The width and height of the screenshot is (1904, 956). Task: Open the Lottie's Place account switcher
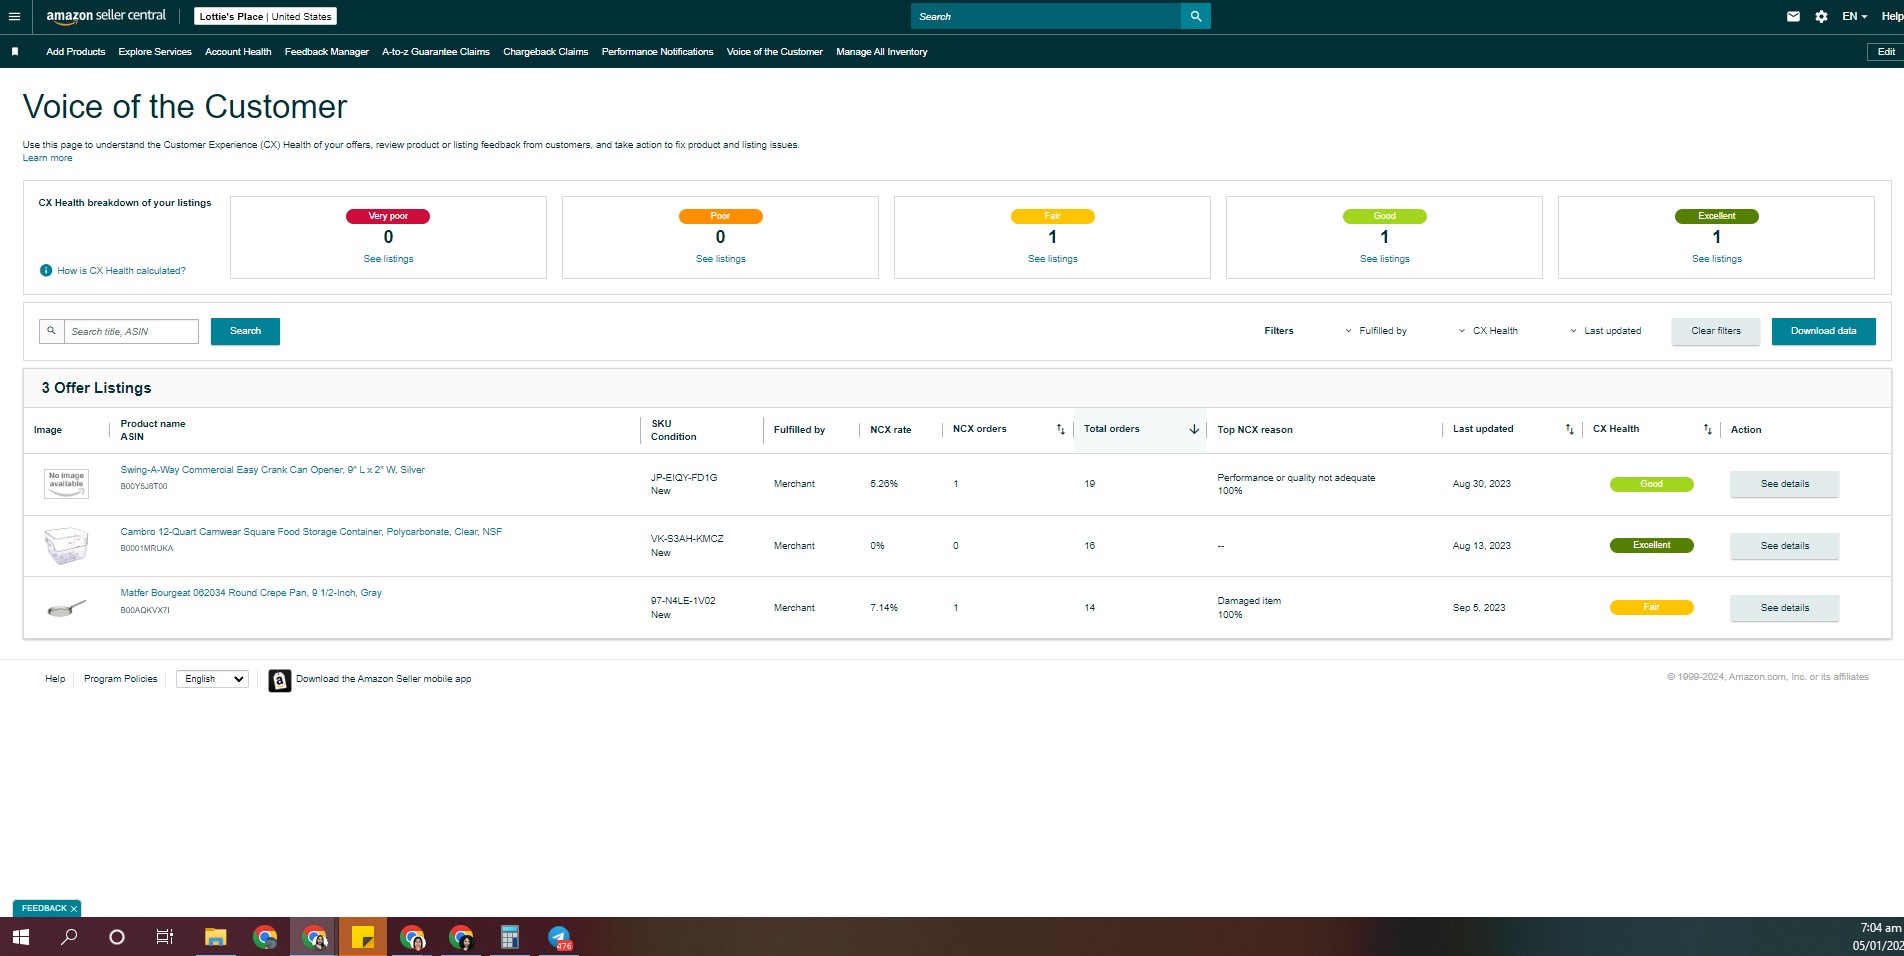[265, 16]
